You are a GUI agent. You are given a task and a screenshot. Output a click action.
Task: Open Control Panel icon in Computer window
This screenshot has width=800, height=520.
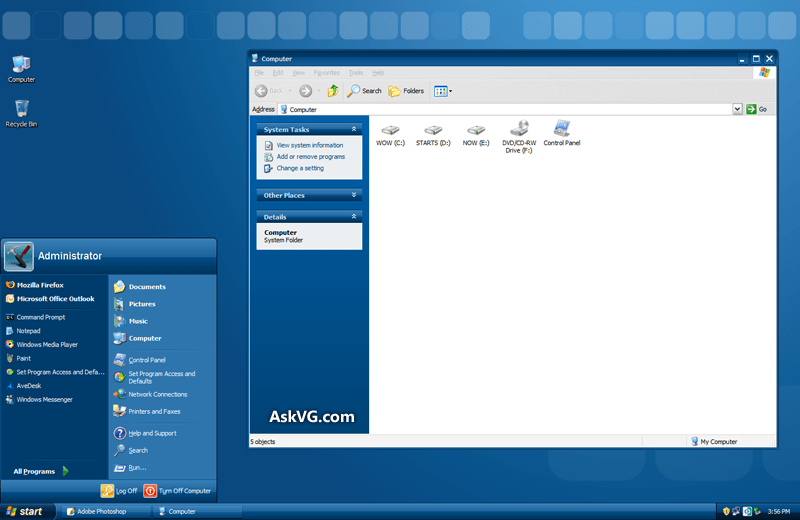point(562,134)
